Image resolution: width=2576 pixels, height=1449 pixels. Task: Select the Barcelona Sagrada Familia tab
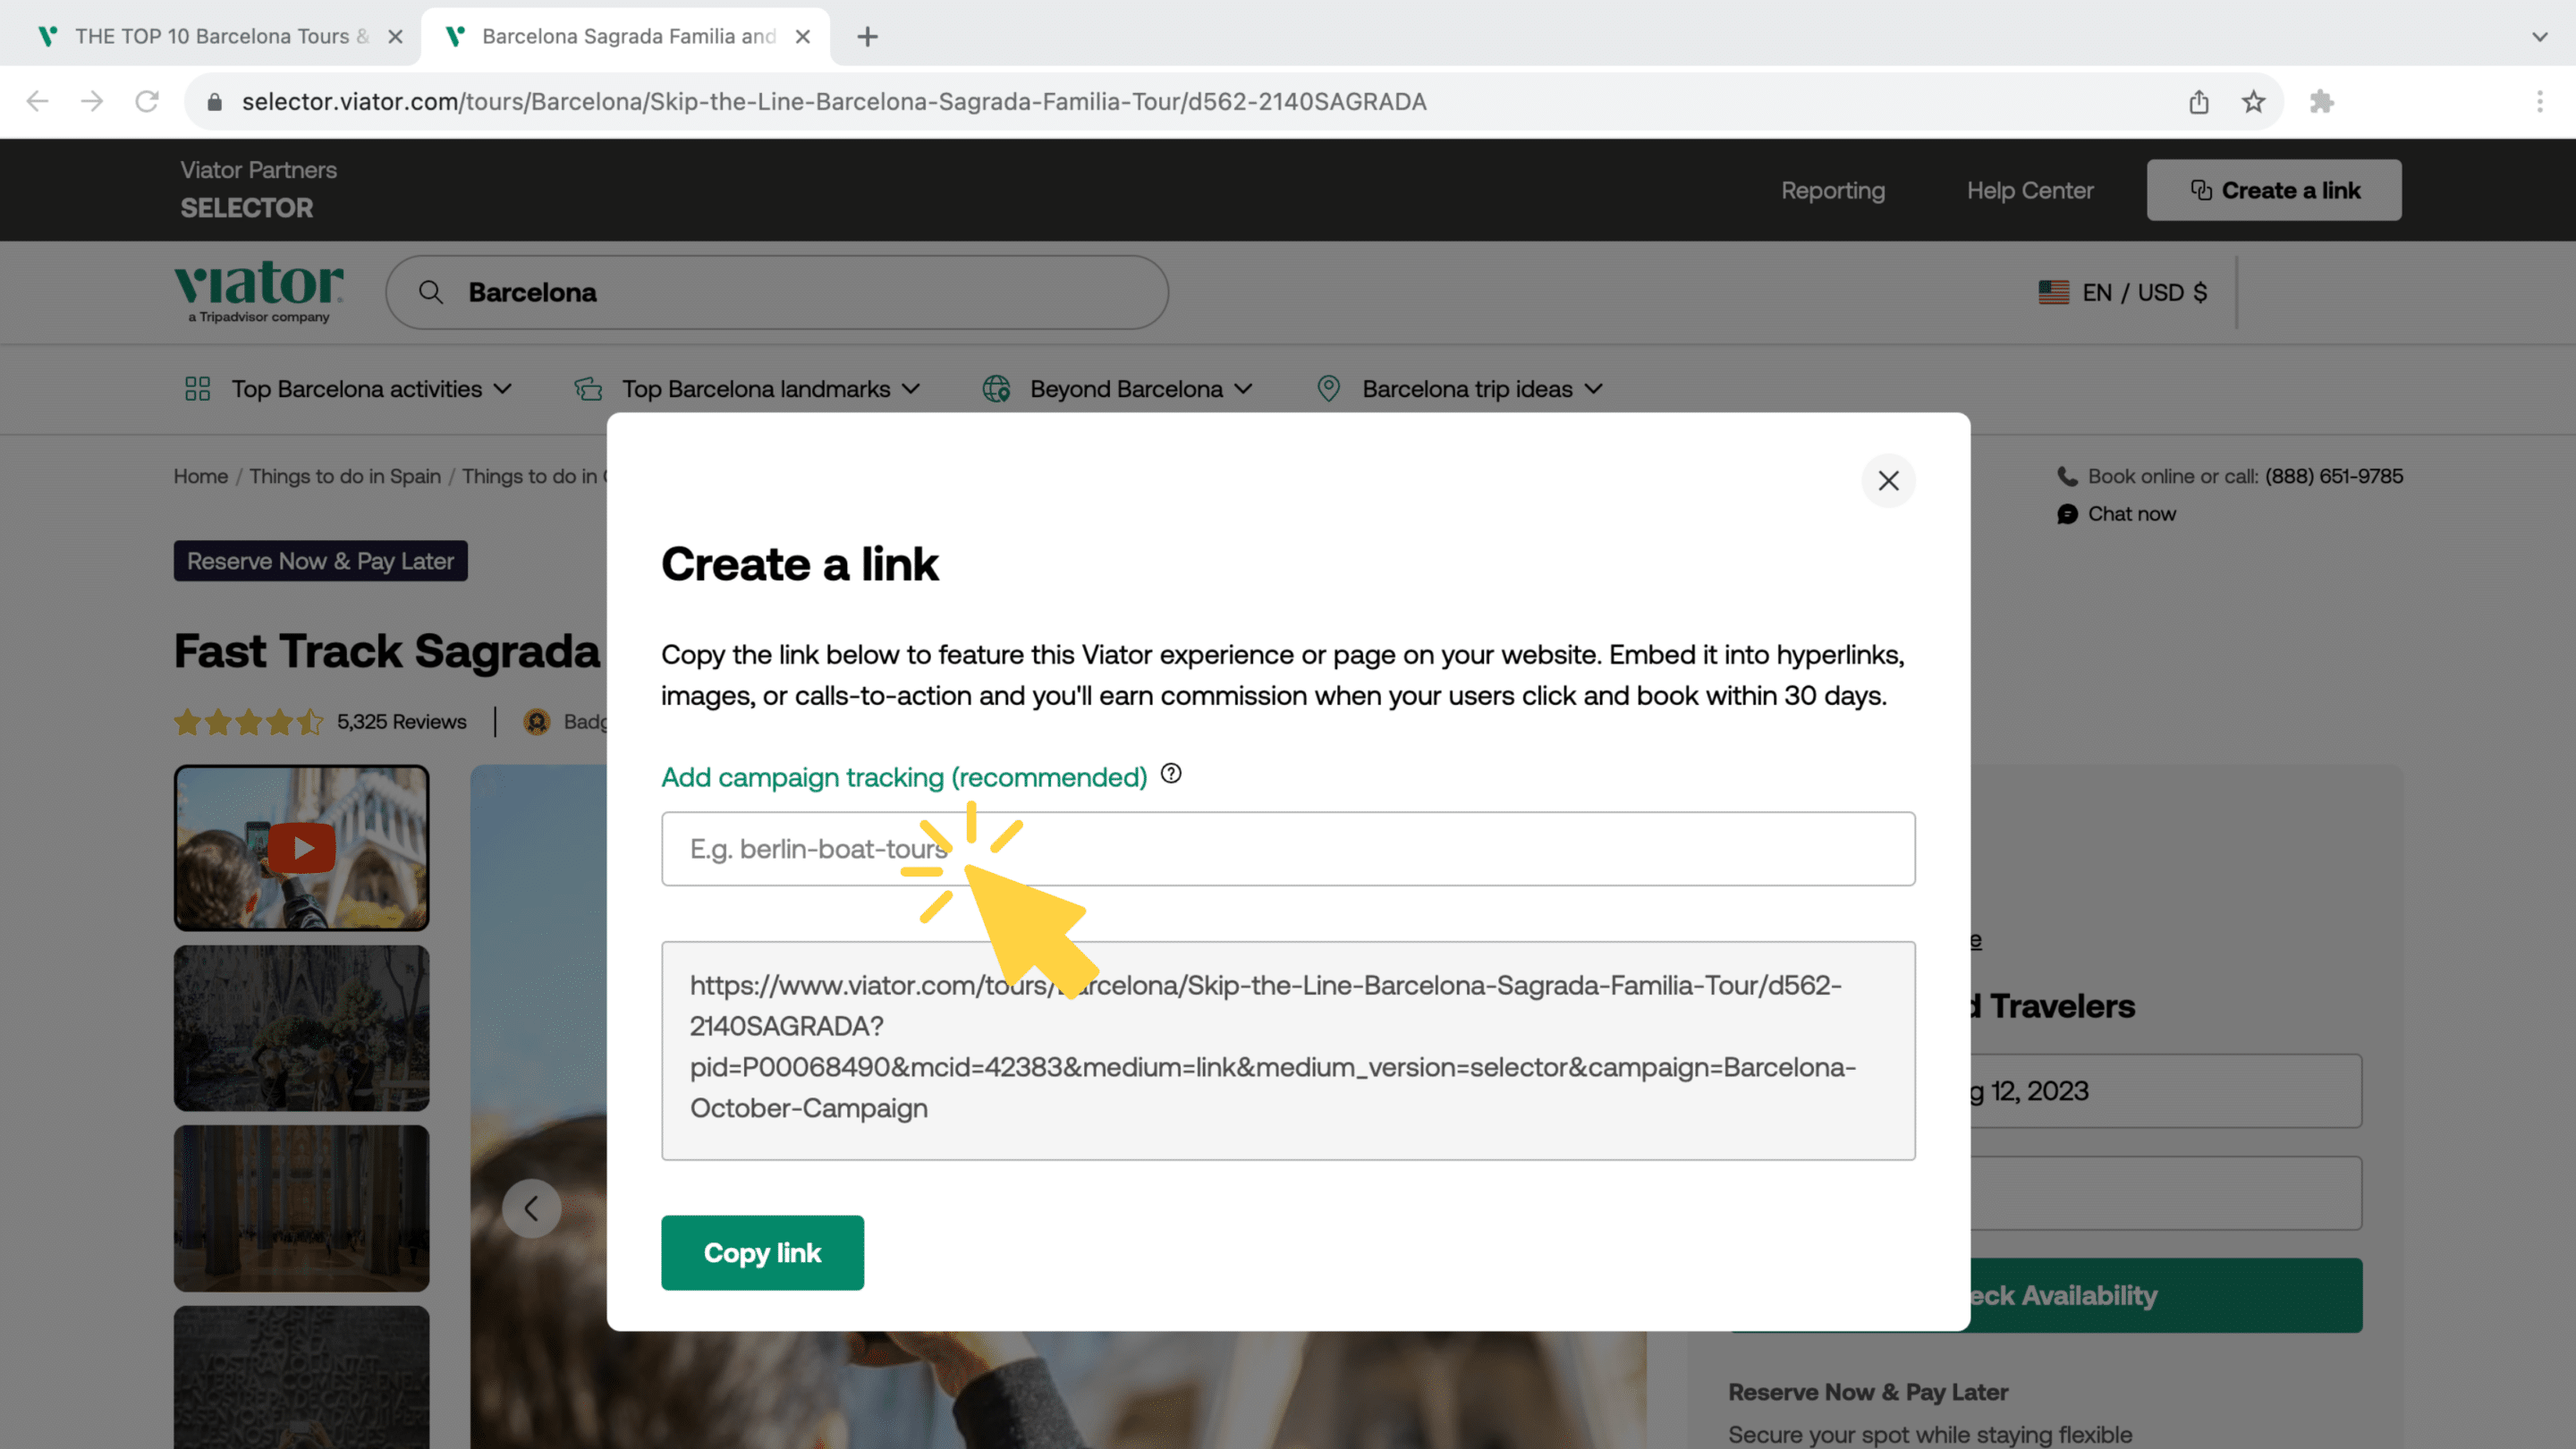click(628, 37)
